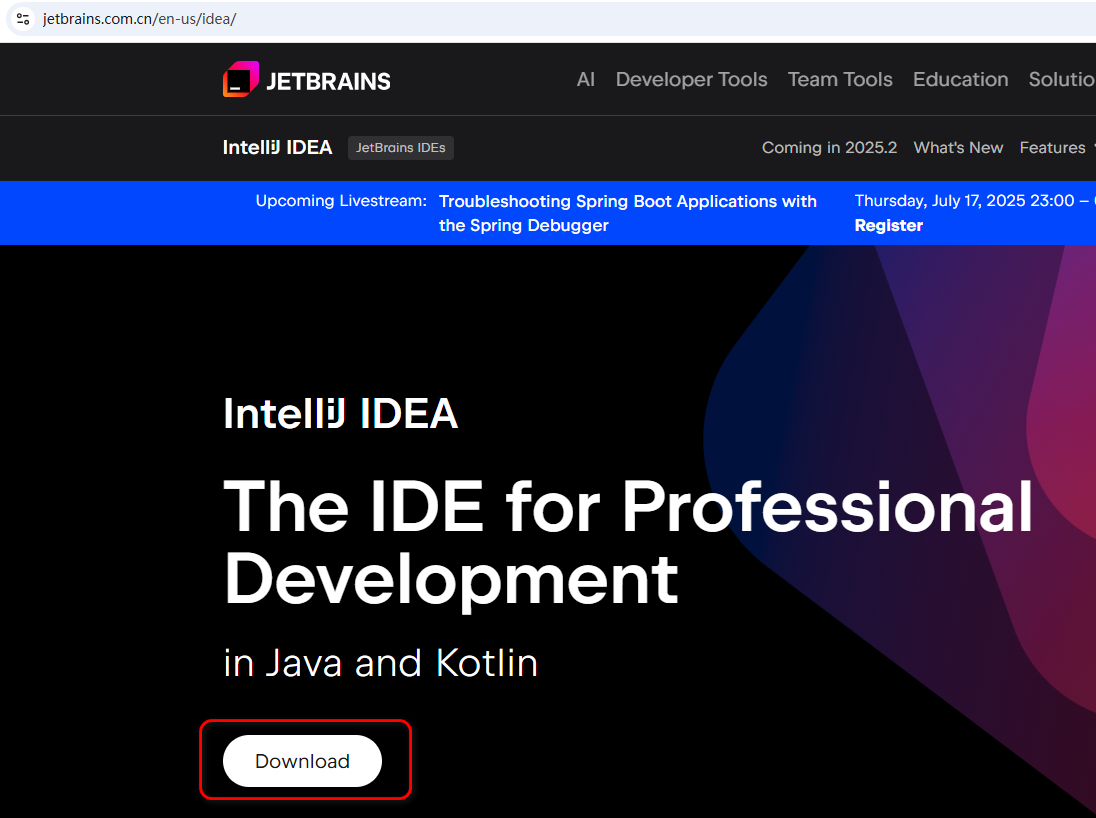
Task: Select the AI menu item
Action: pyautogui.click(x=585, y=79)
